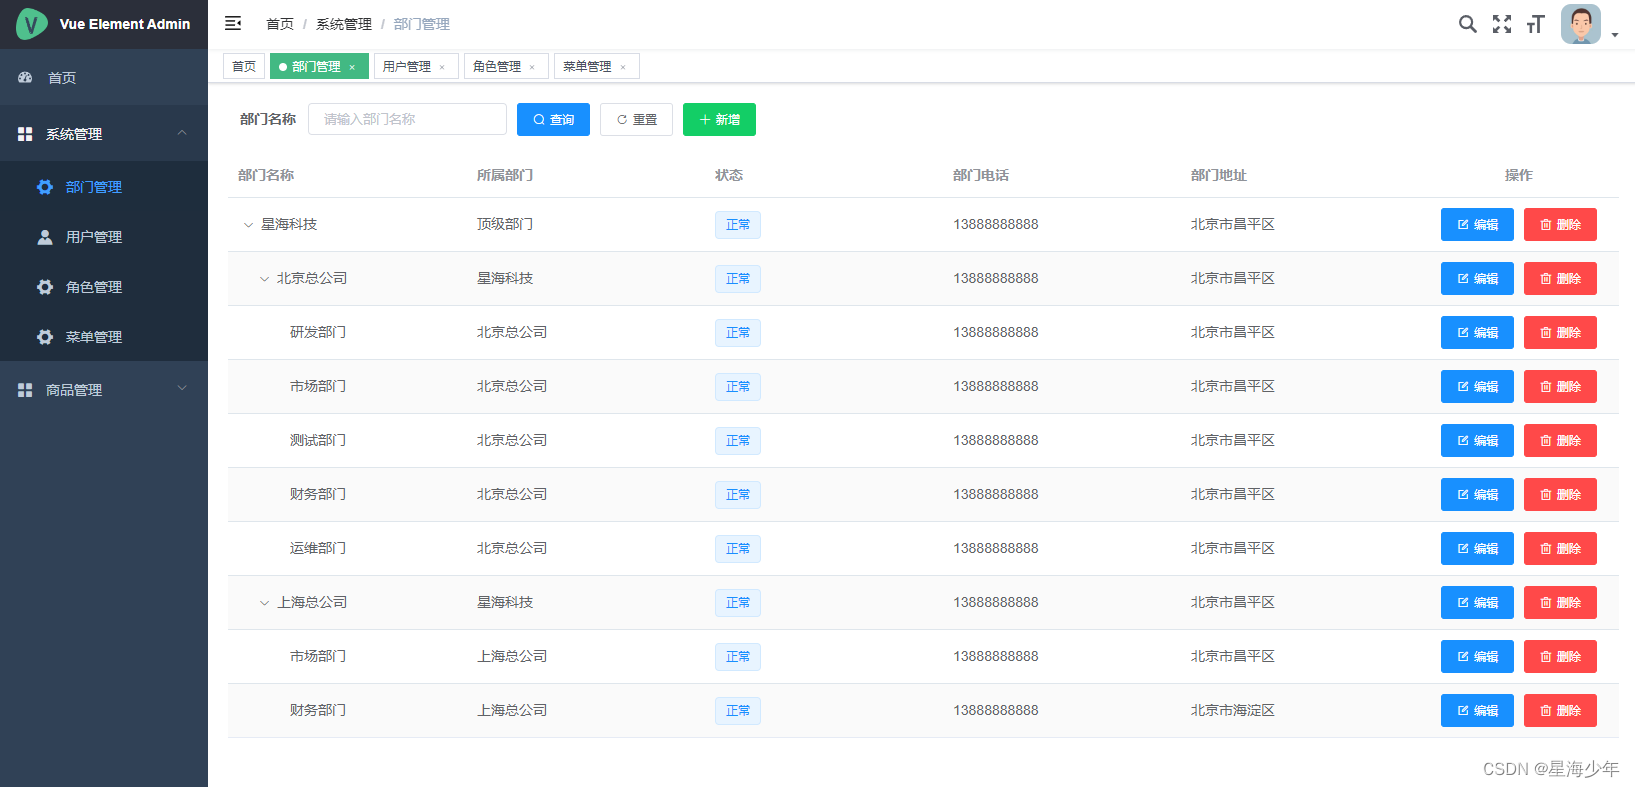
Task: Click the 所属部门 column header
Action: pos(505,175)
